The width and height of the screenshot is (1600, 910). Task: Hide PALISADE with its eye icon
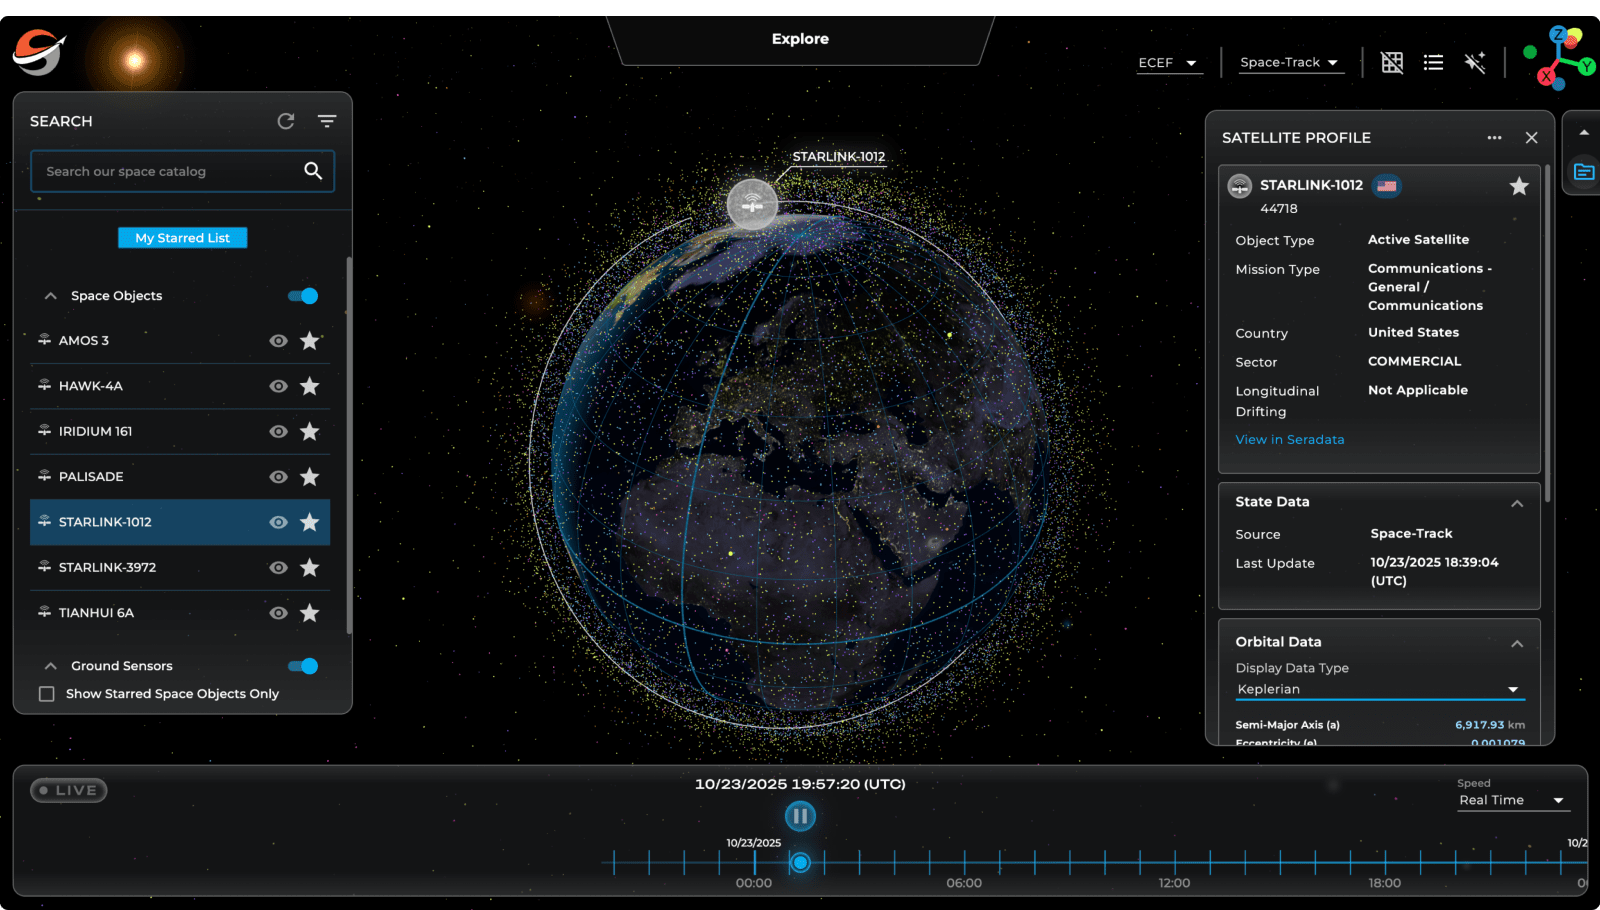pos(278,477)
